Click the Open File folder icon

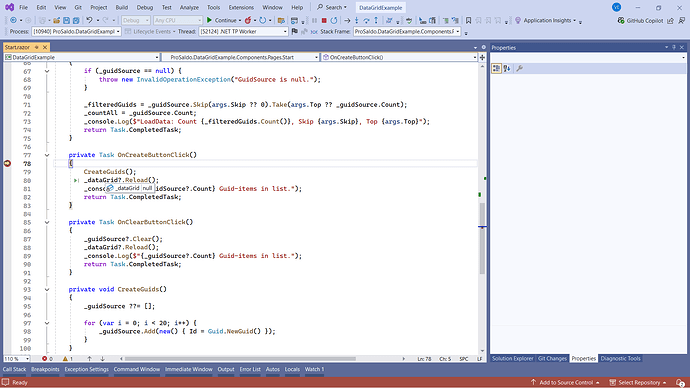pyautogui.click(x=56, y=20)
